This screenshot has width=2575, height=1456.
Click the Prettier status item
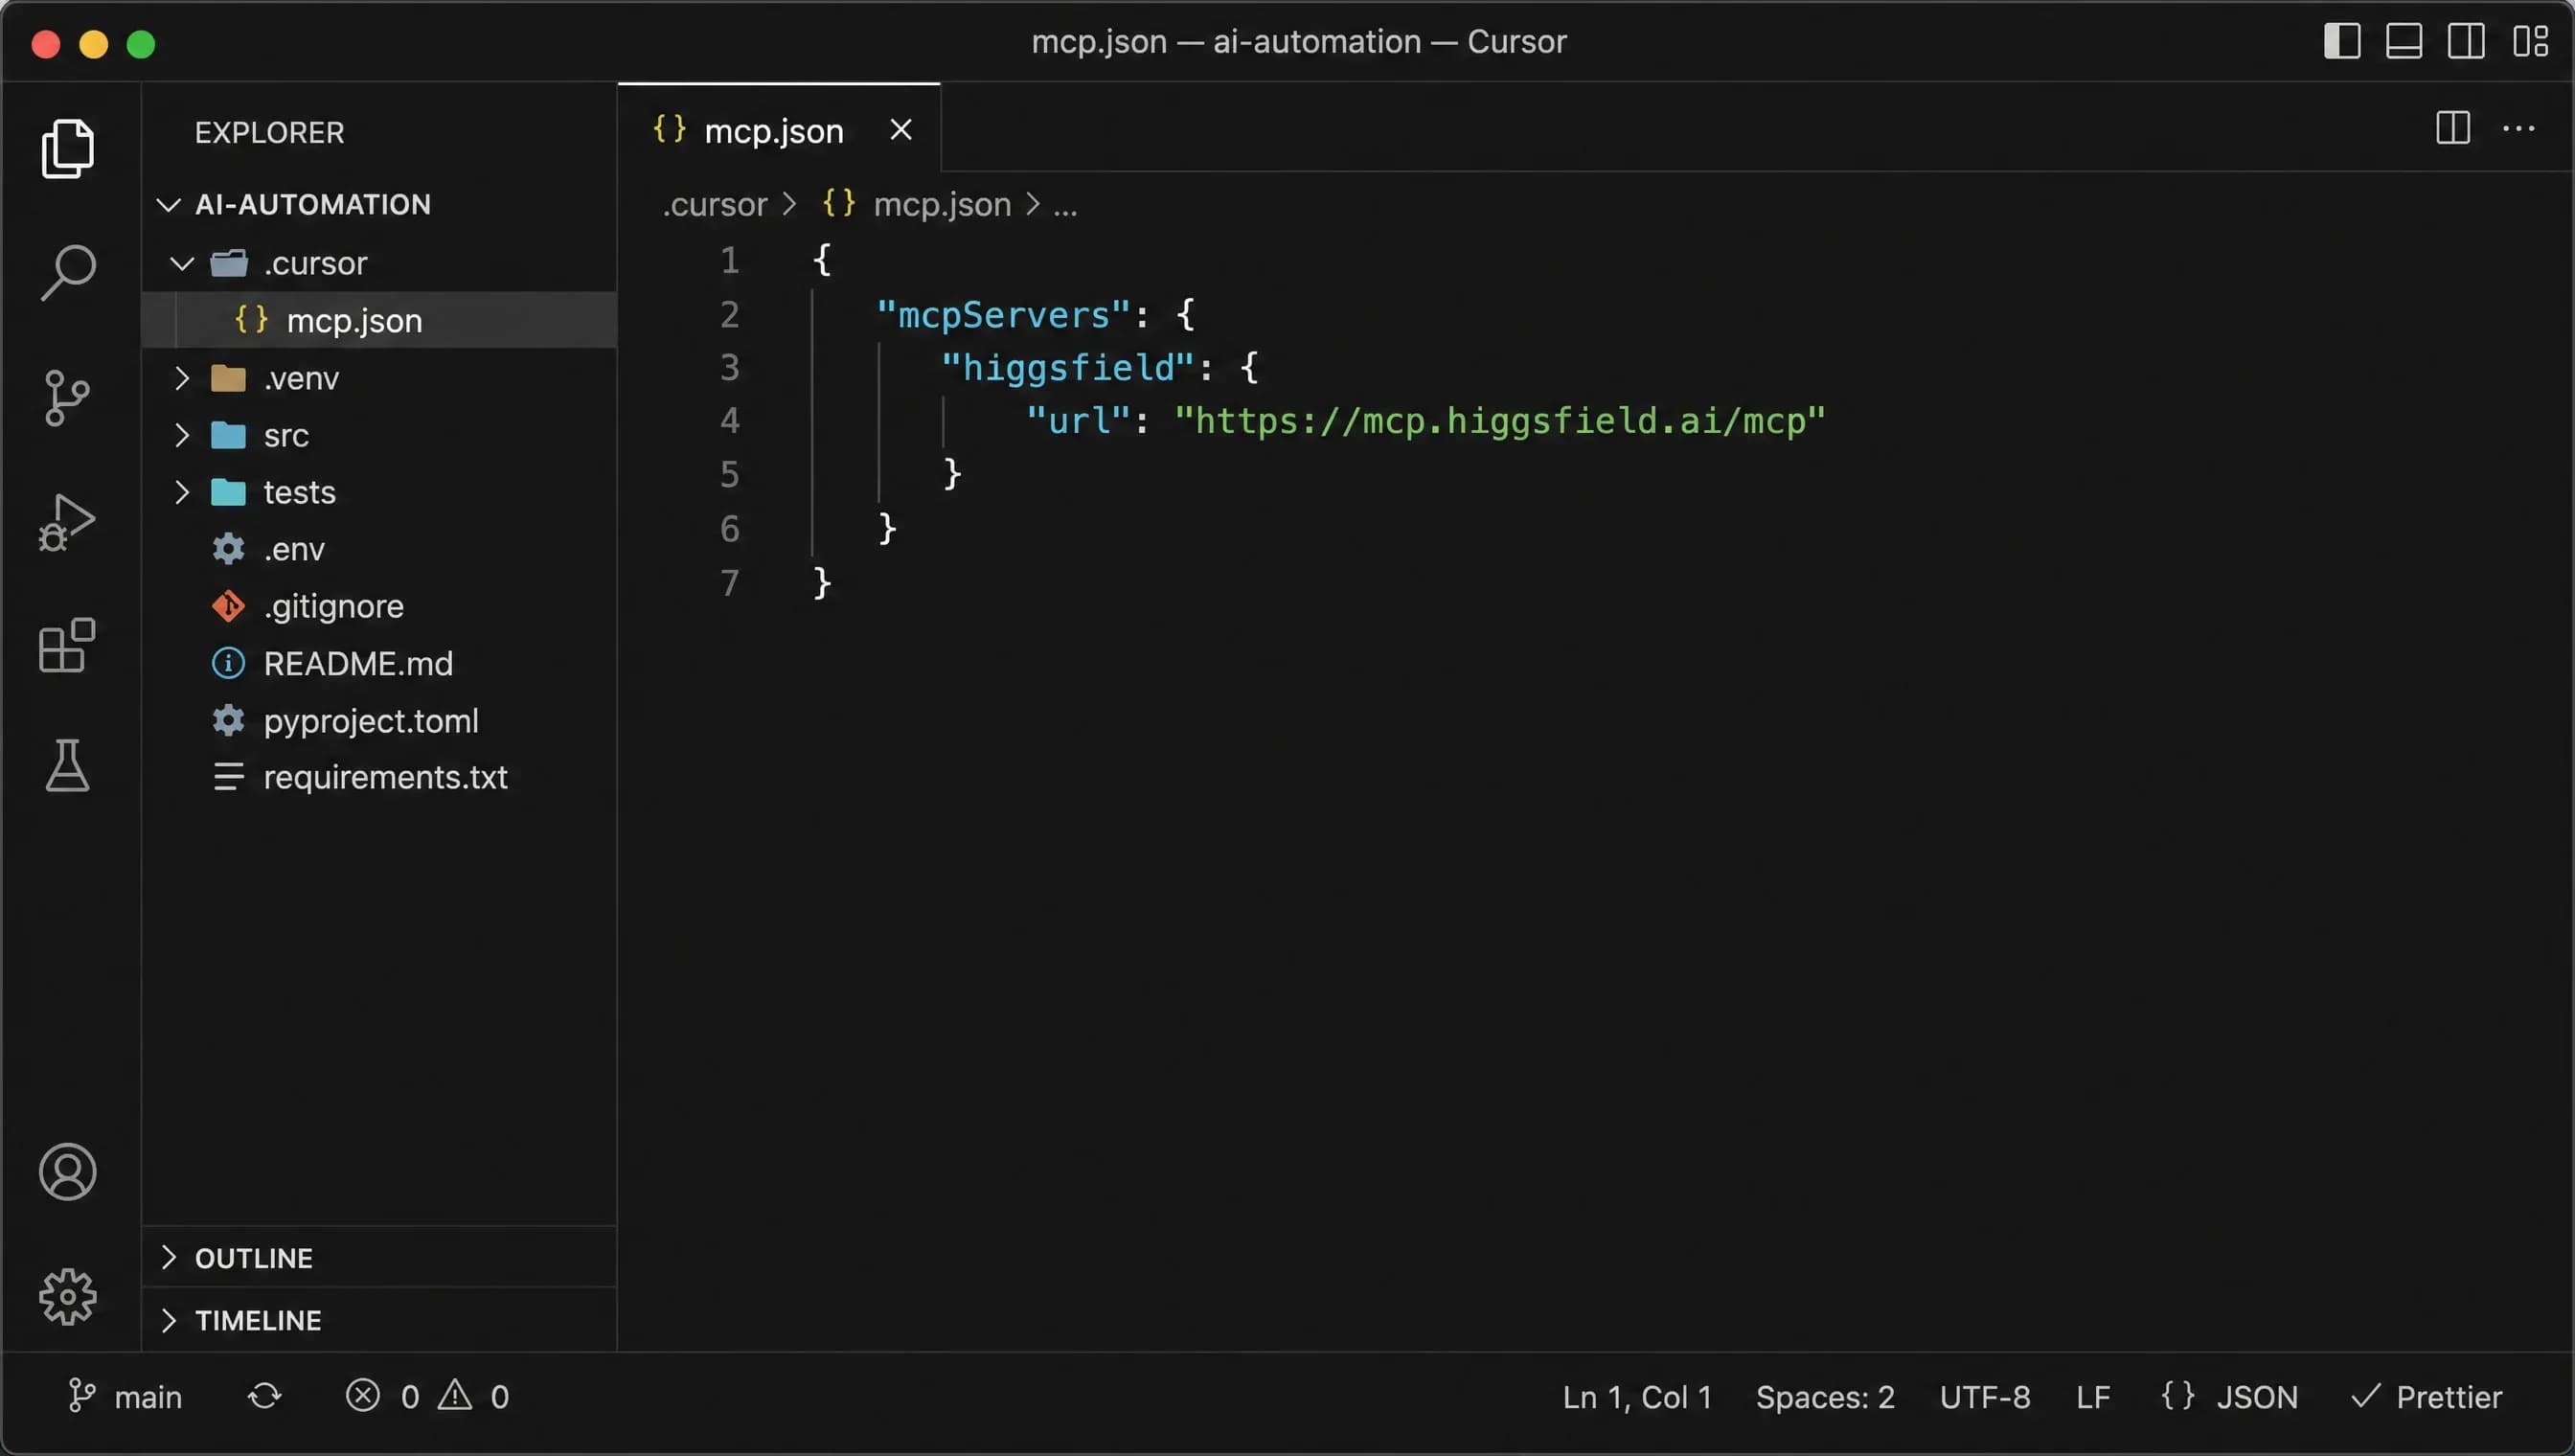(2426, 1396)
